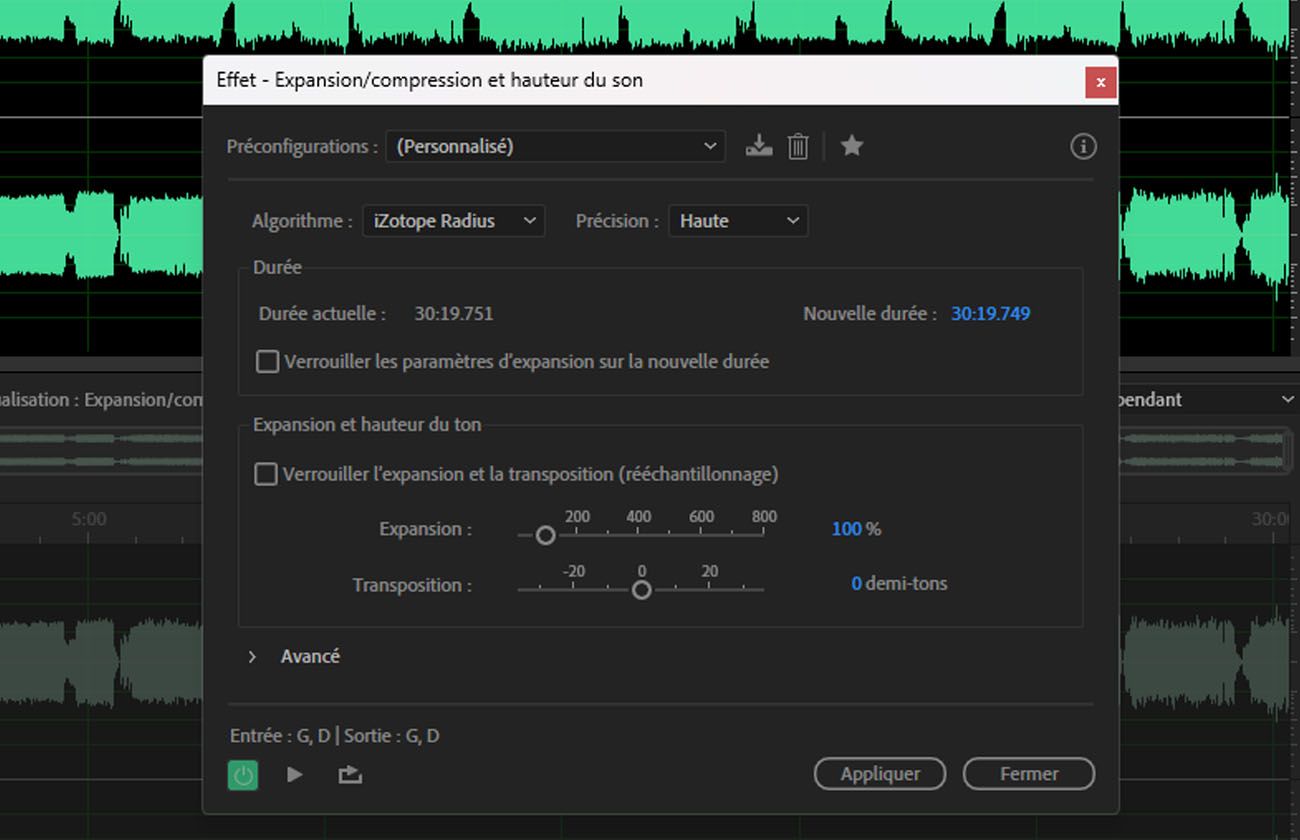
Task: Click the Expansion slider handle
Action: point(545,535)
